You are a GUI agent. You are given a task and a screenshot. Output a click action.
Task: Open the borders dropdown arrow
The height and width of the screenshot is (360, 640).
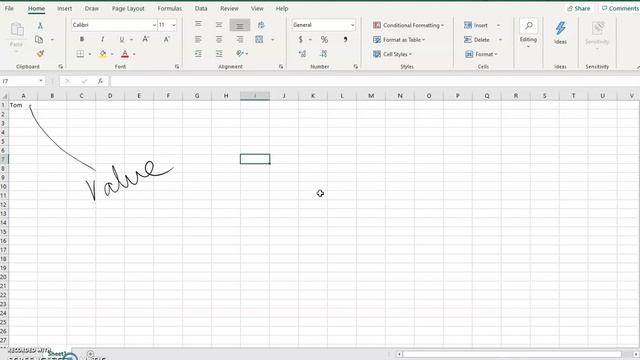[x=90, y=54]
